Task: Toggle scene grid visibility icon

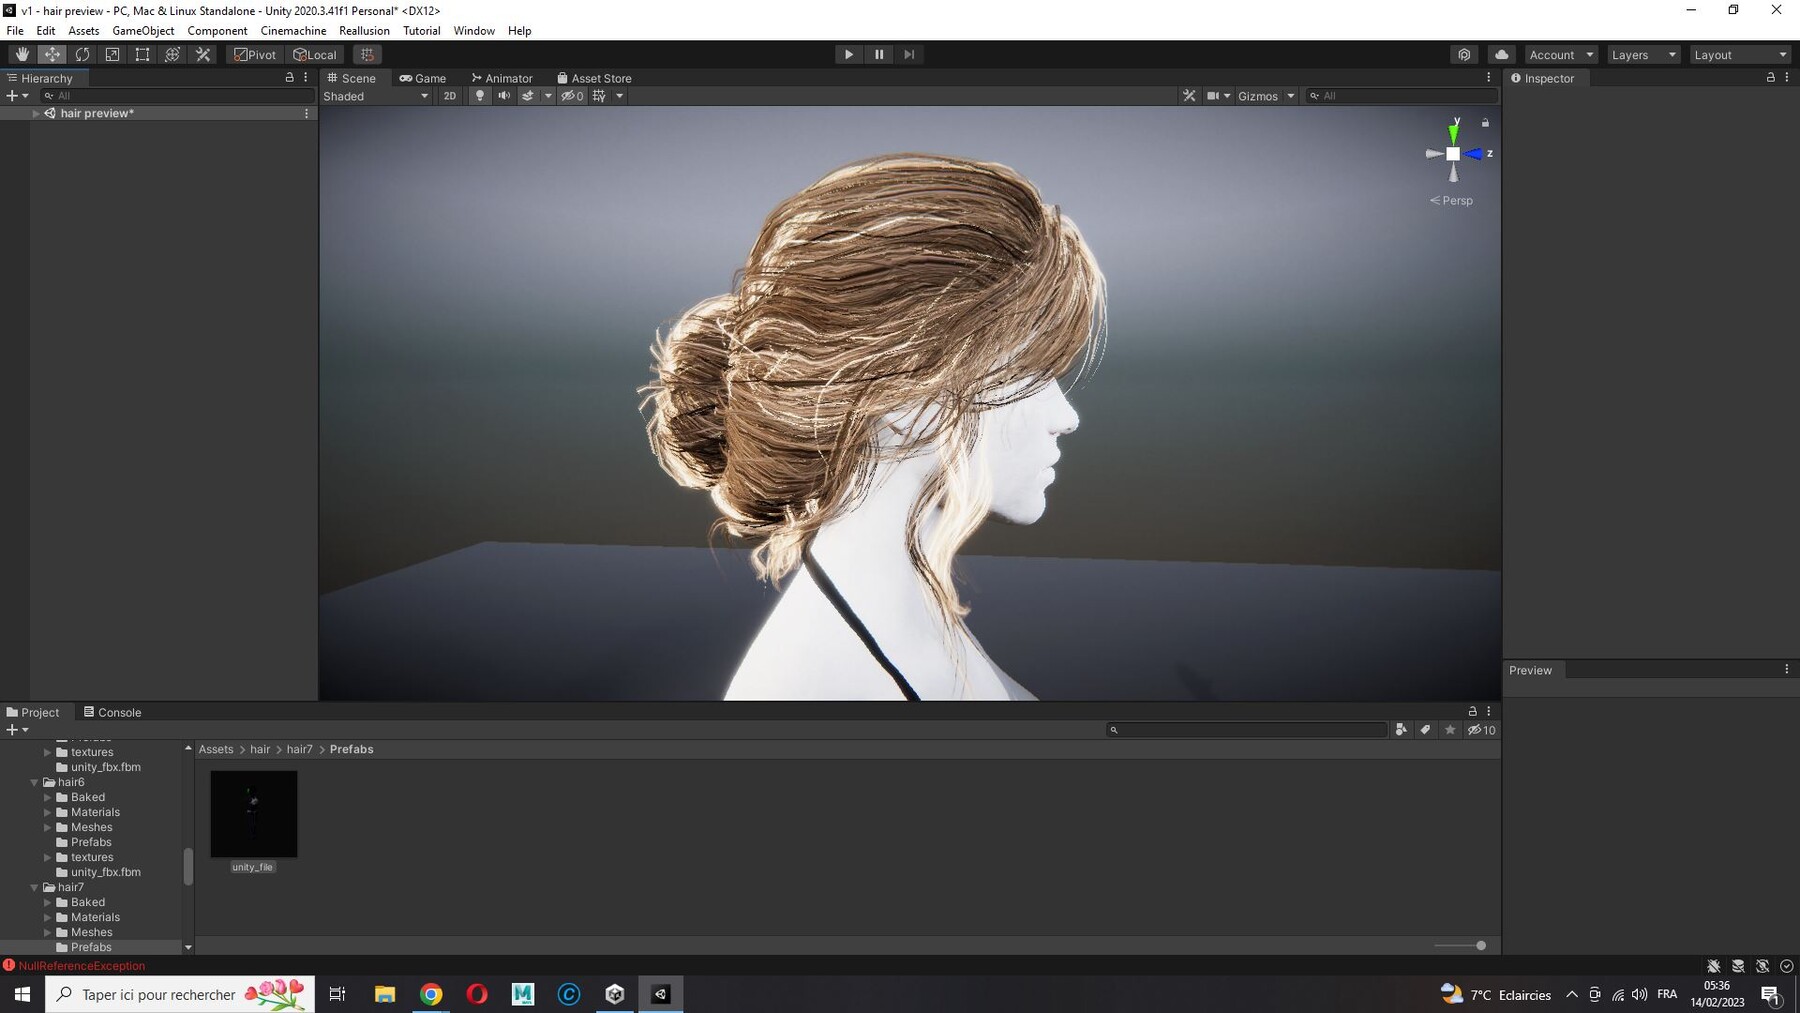Action: tap(599, 96)
